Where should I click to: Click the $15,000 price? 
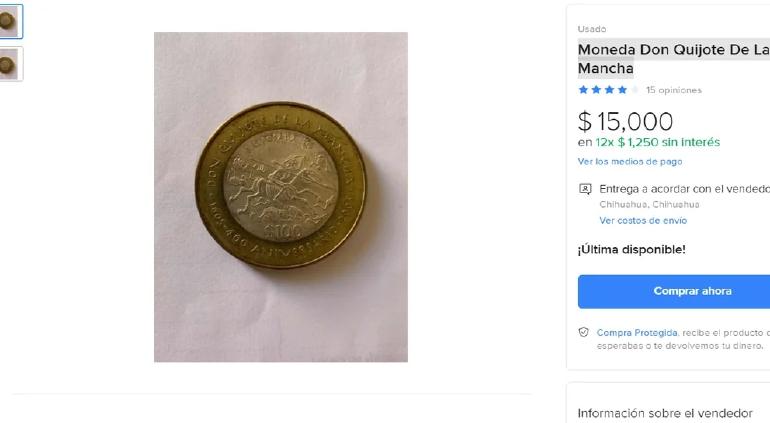[625, 122]
